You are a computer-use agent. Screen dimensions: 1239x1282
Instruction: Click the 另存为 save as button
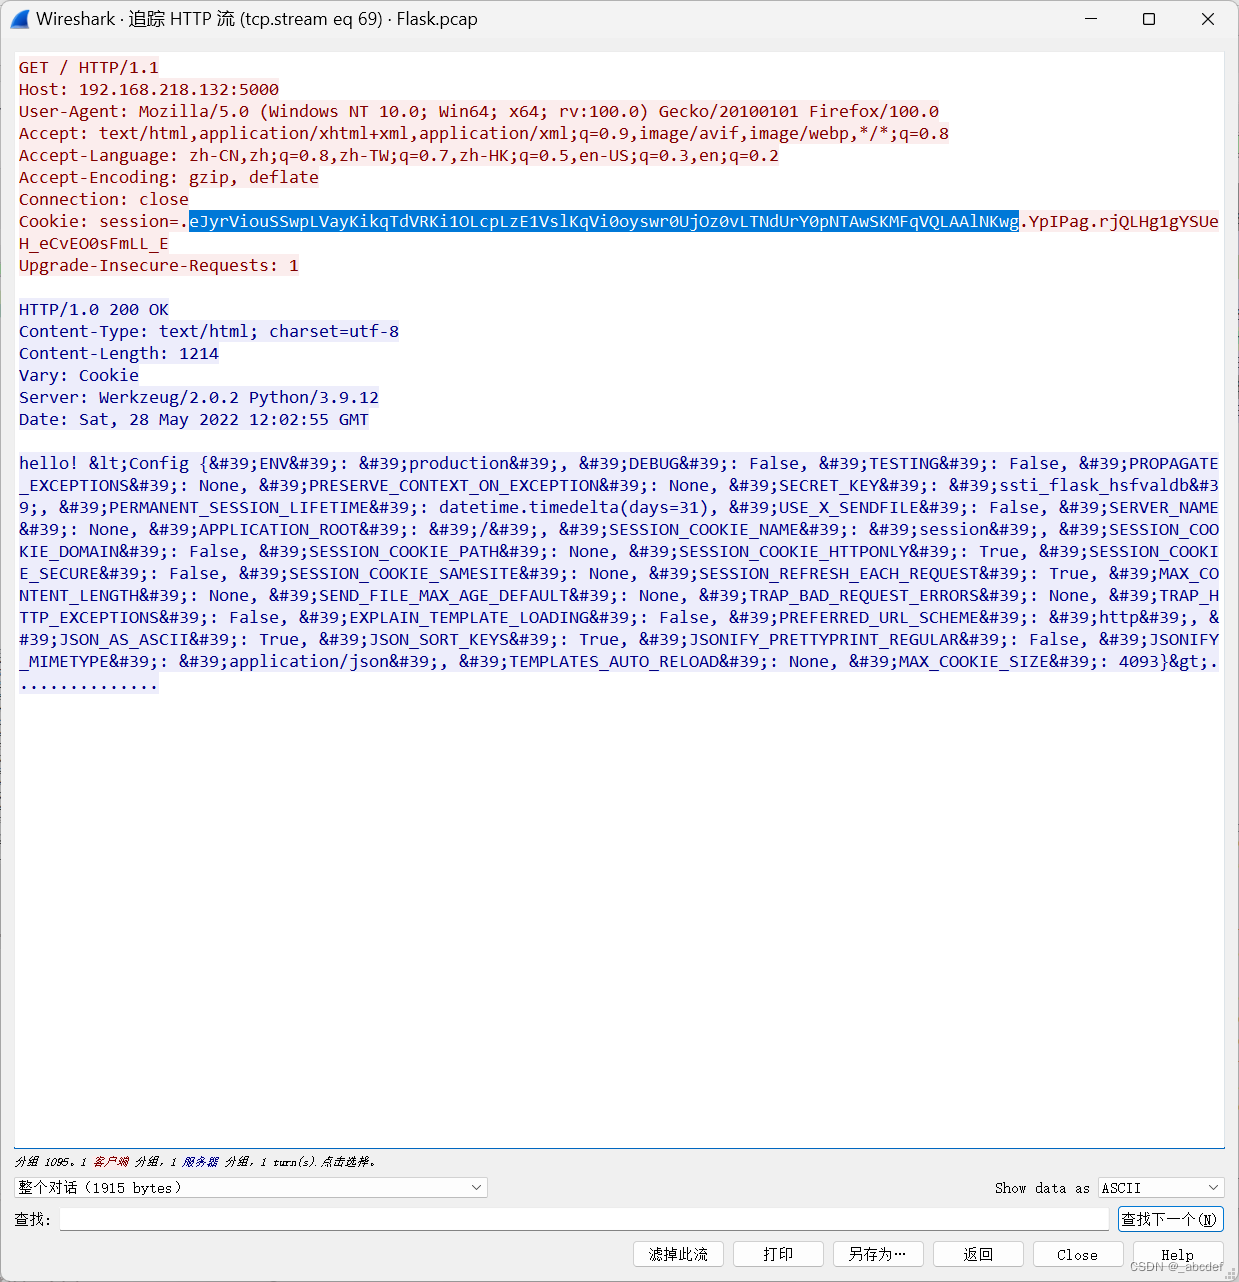[878, 1254]
